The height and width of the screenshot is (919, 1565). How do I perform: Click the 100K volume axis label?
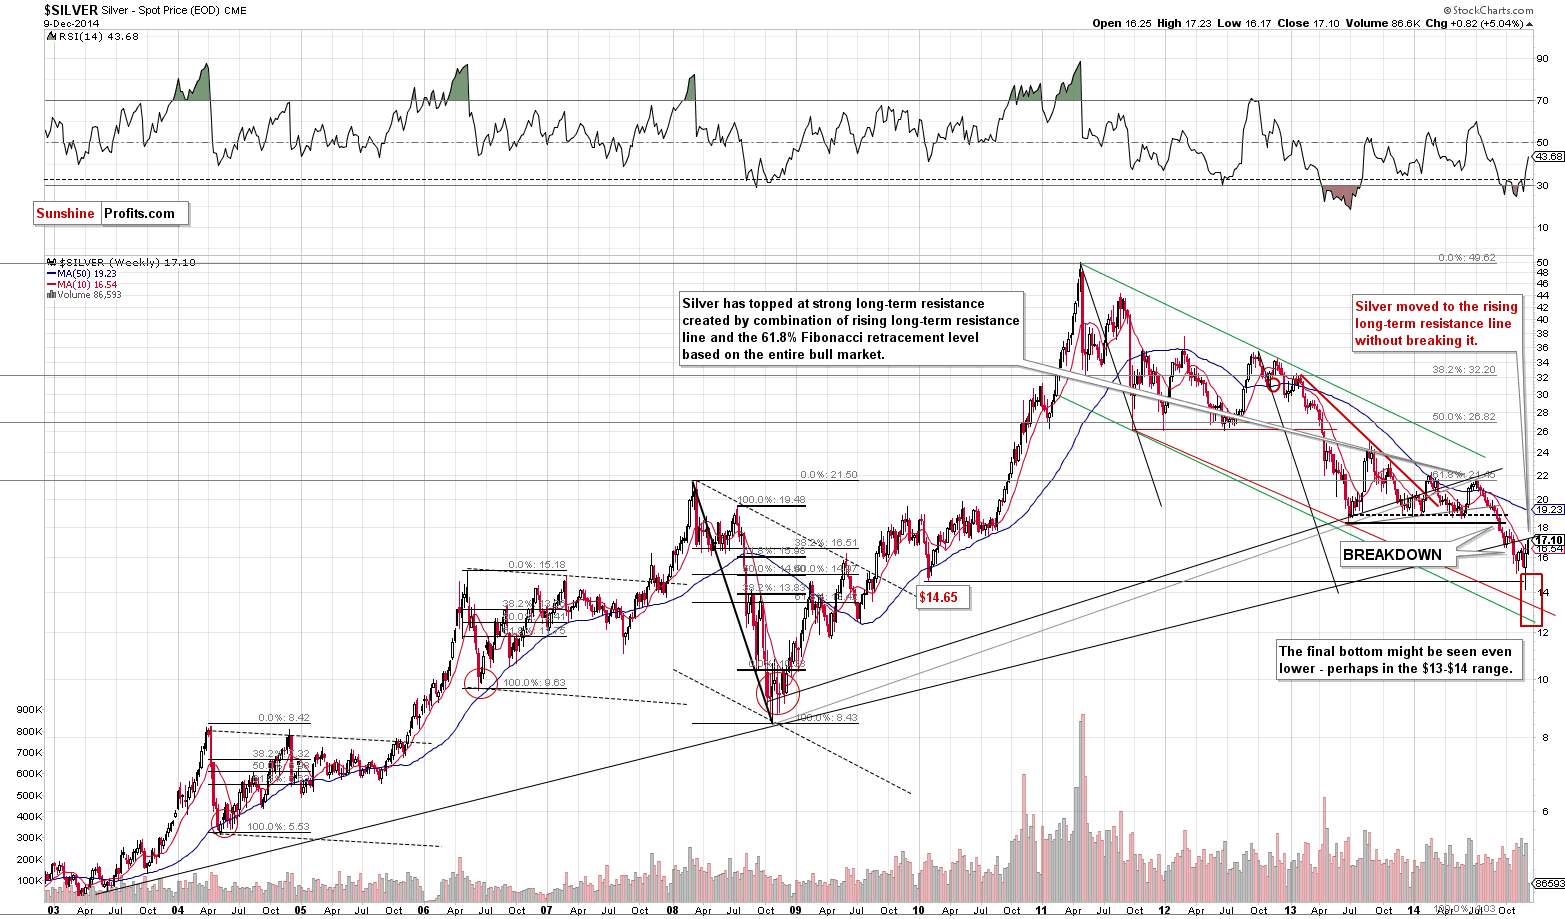click(x=30, y=881)
